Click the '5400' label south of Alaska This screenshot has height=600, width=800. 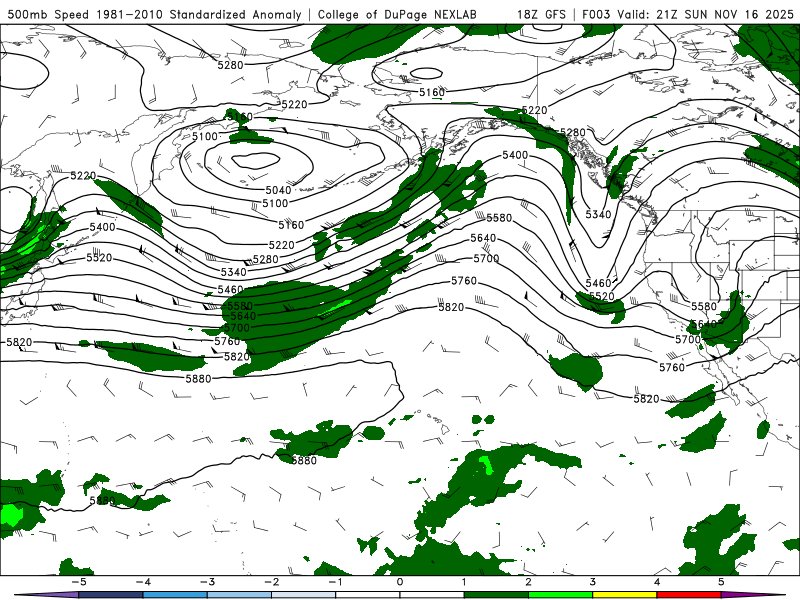pos(515,155)
